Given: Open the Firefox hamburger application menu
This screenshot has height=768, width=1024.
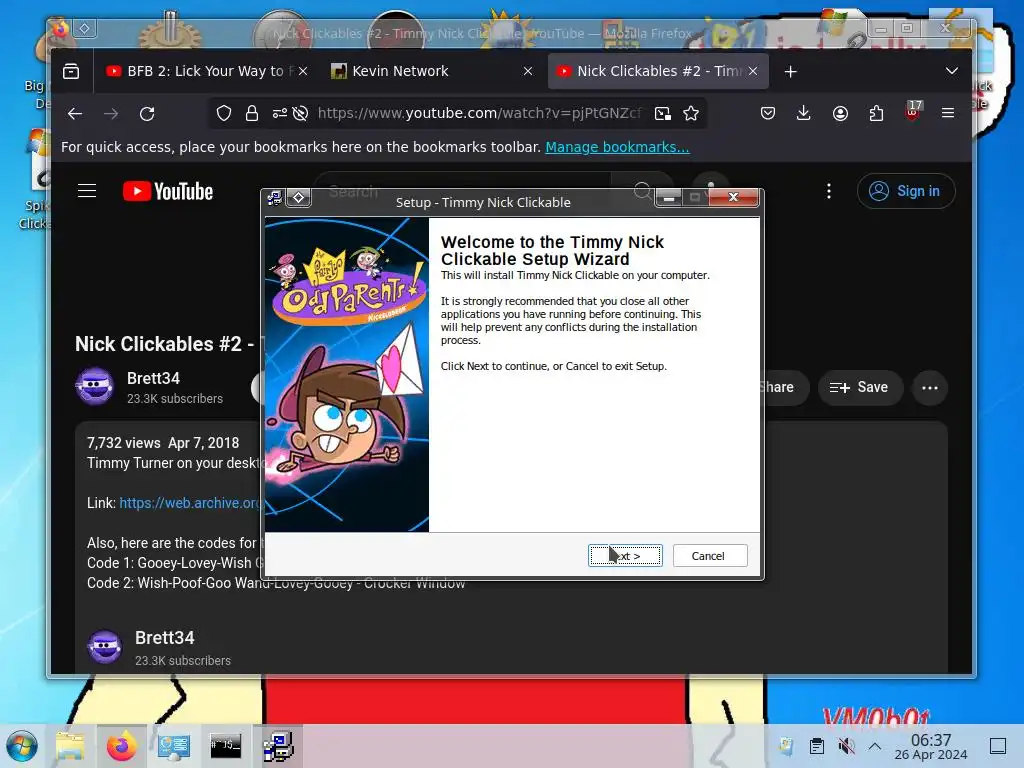Looking at the screenshot, I should (948, 114).
